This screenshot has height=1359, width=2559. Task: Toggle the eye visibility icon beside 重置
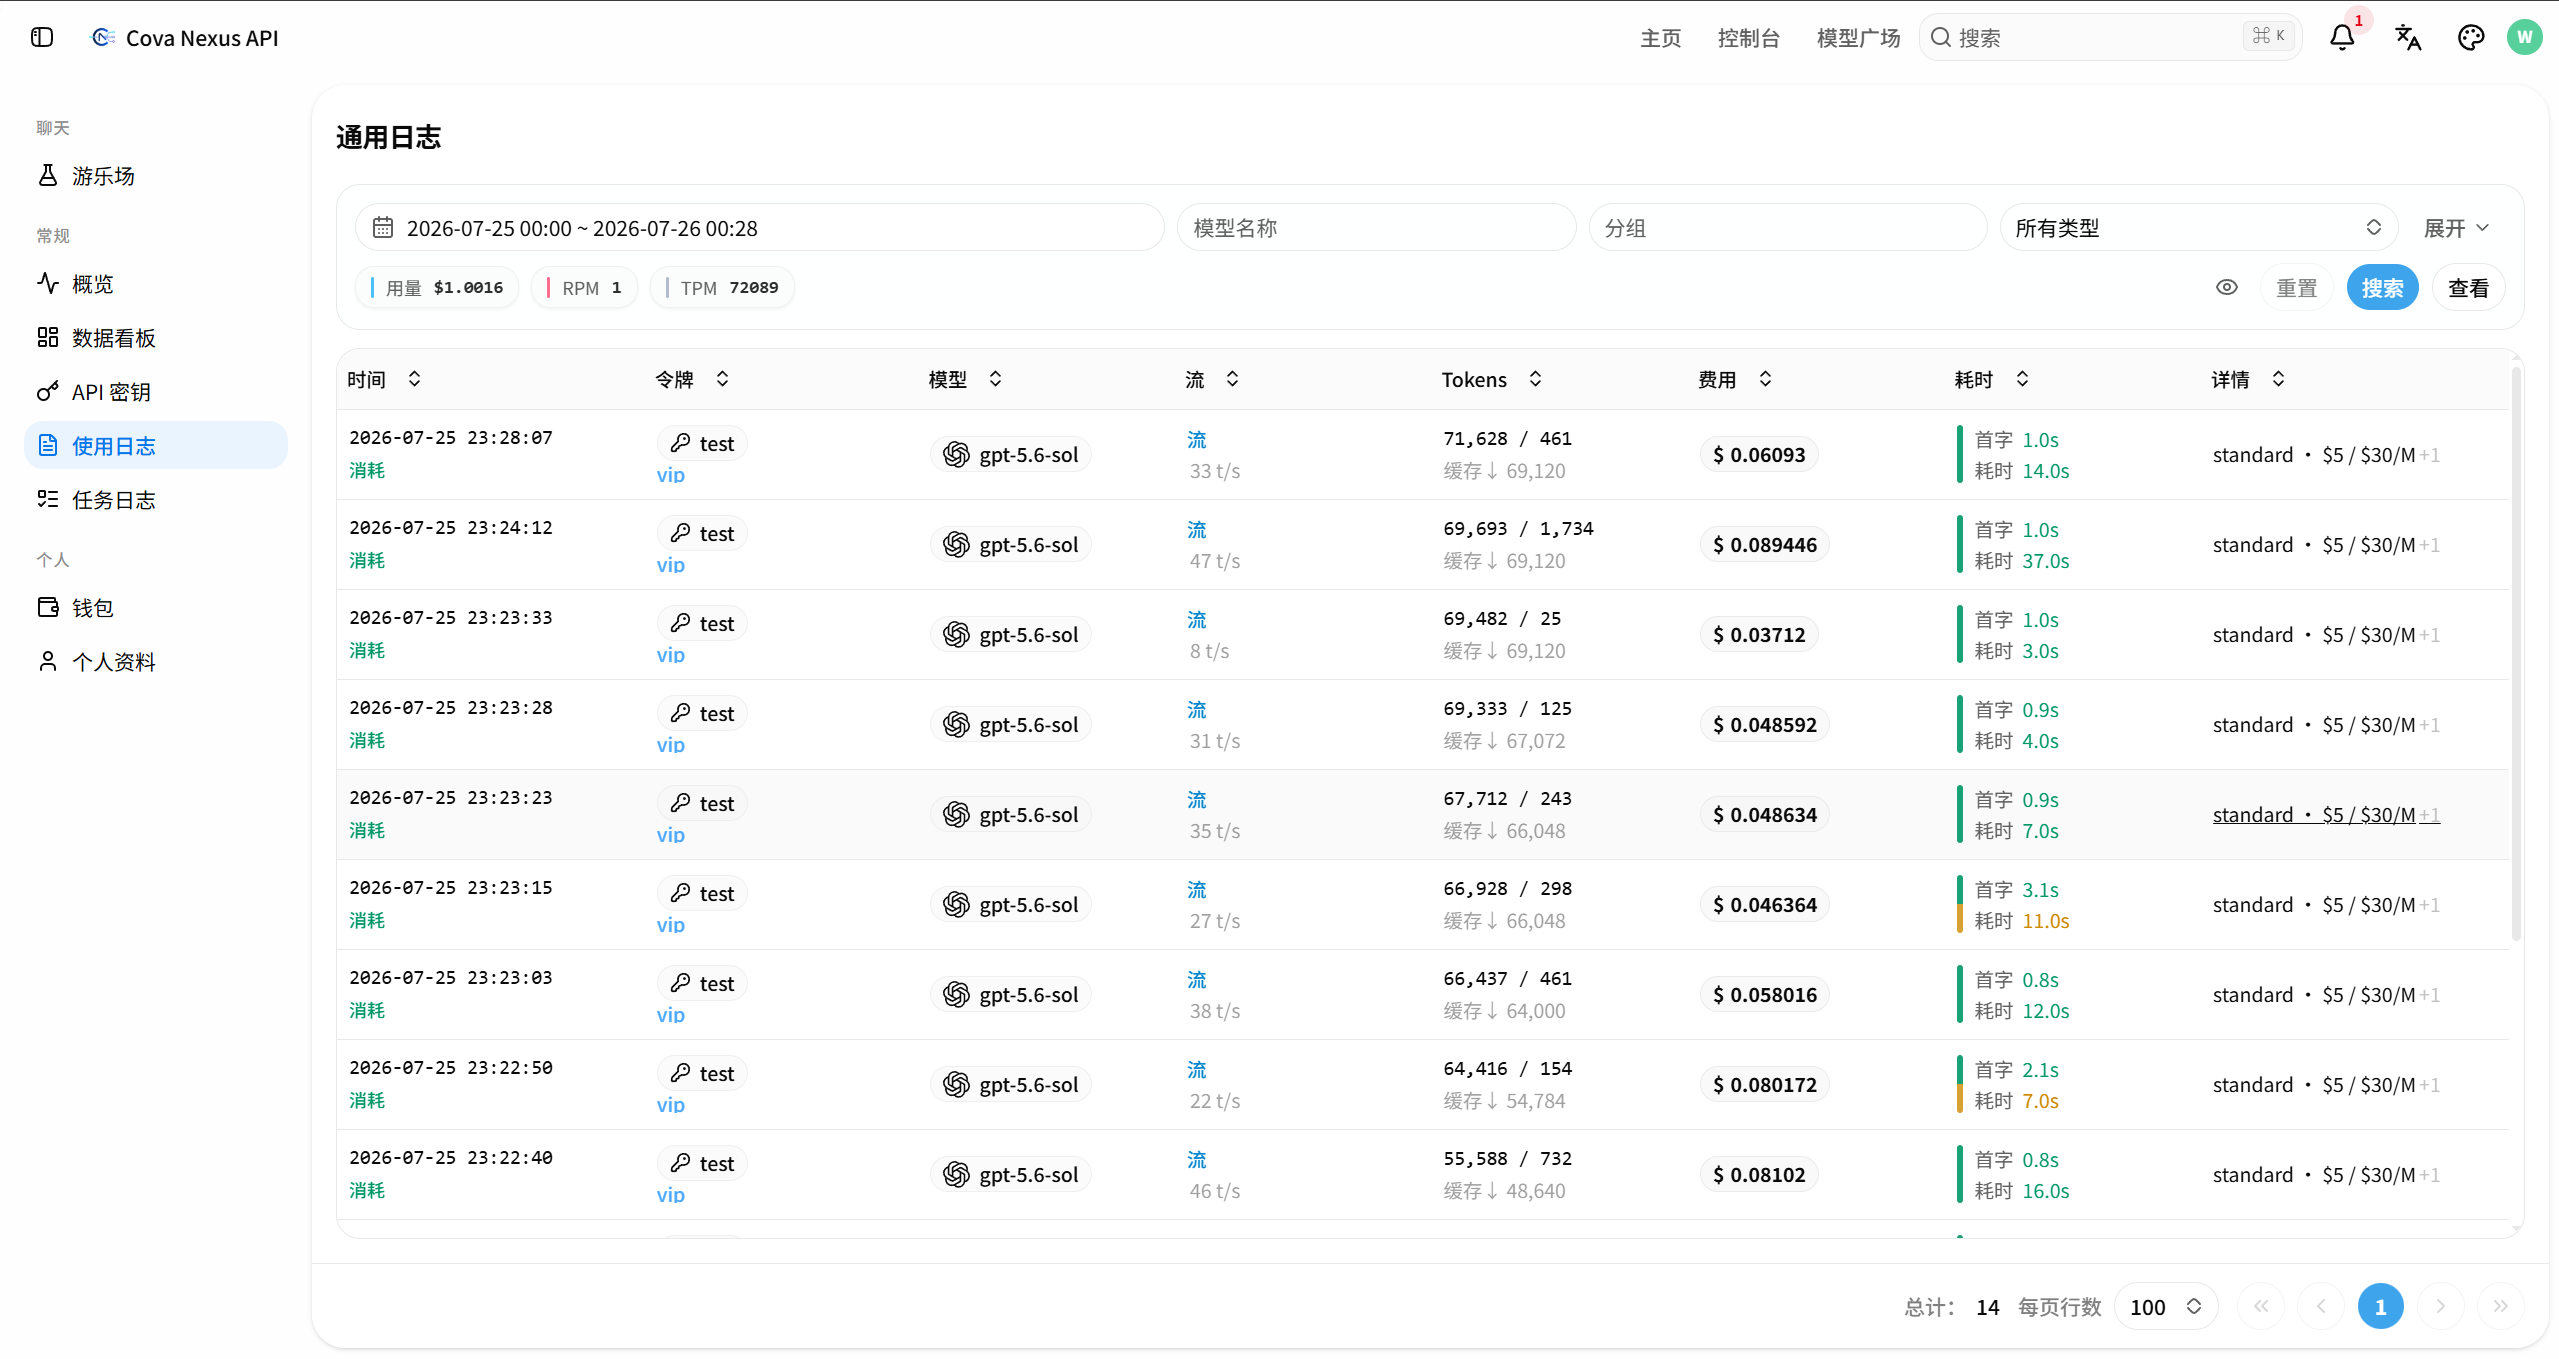point(2226,288)
